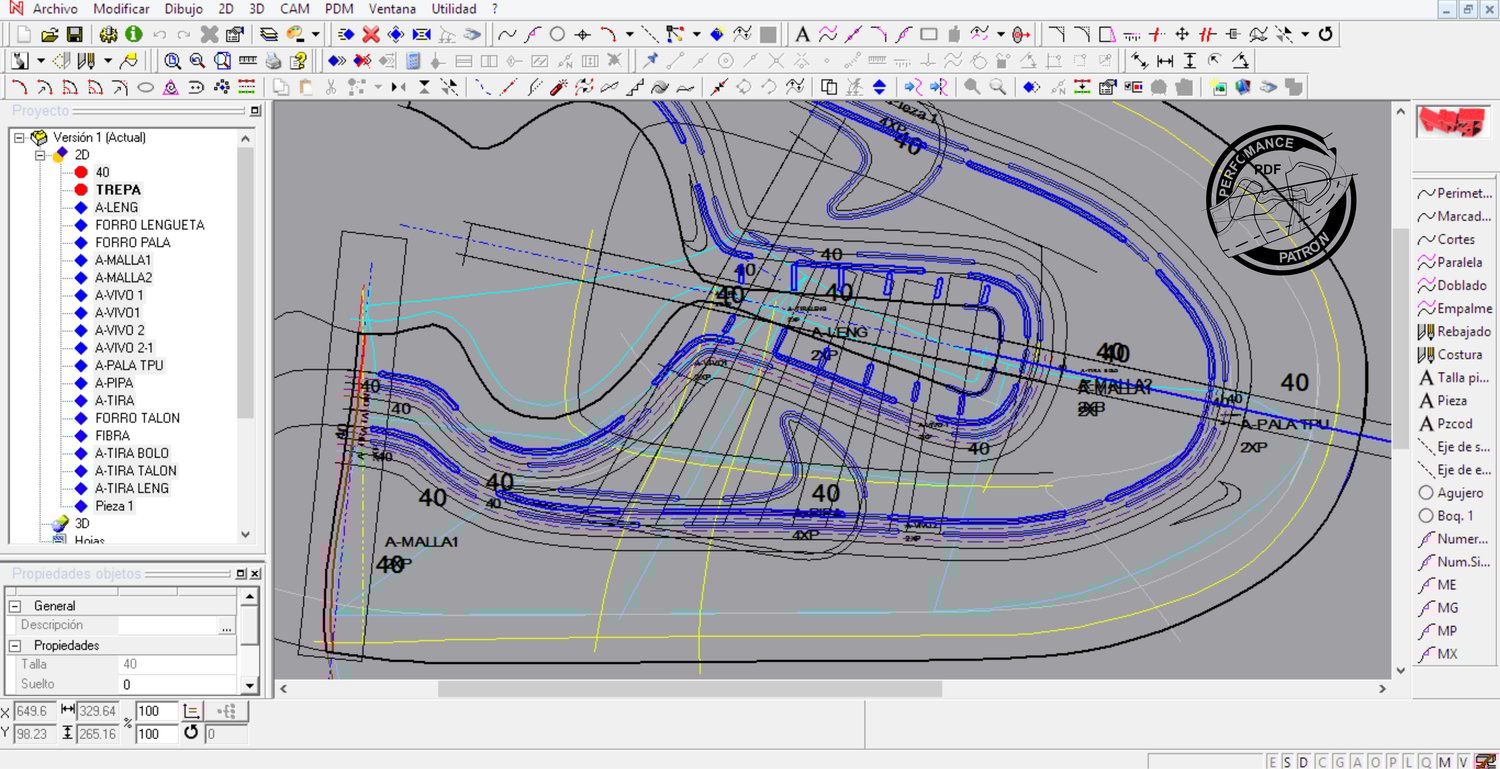The height and width of the screenshot is (769, 1500).
Task: Select the circle drawing tool
Action: point(557,34)
